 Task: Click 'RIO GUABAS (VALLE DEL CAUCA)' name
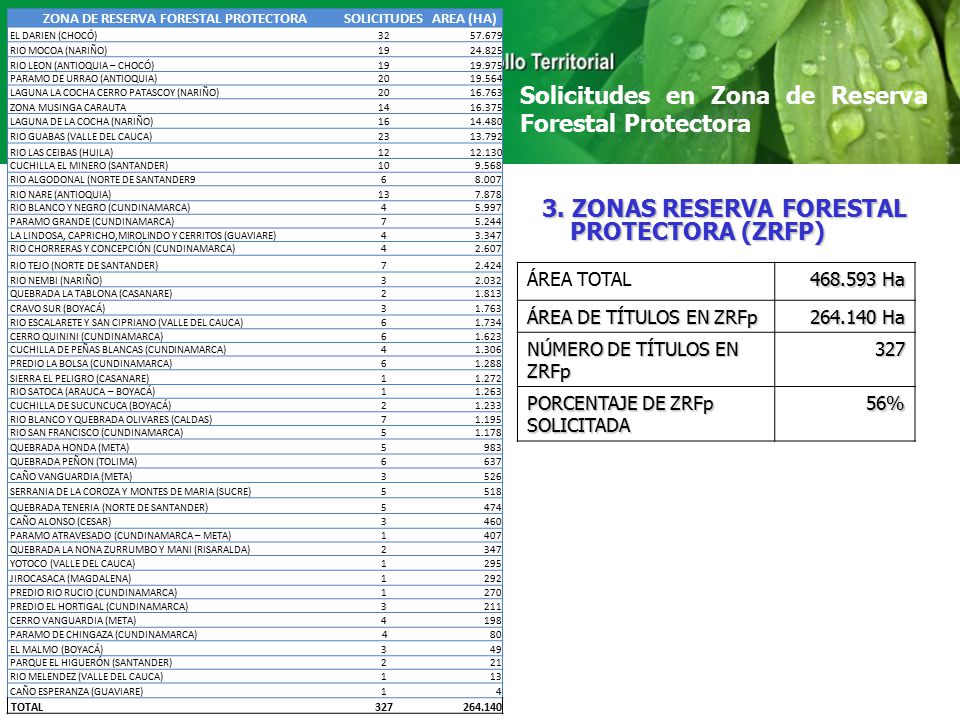pos(81,137)
